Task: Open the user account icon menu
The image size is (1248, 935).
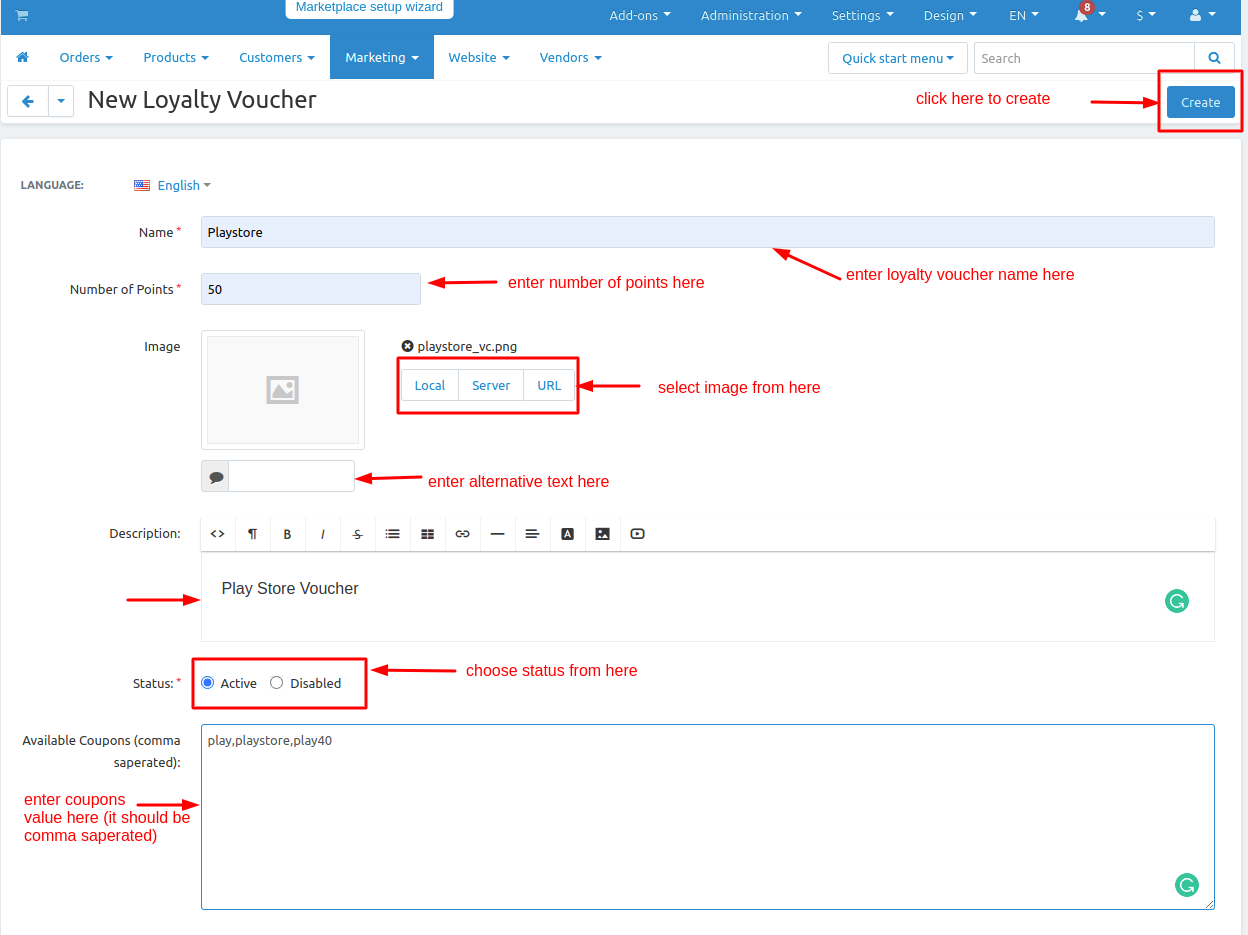Action: tap(1202, 15)
